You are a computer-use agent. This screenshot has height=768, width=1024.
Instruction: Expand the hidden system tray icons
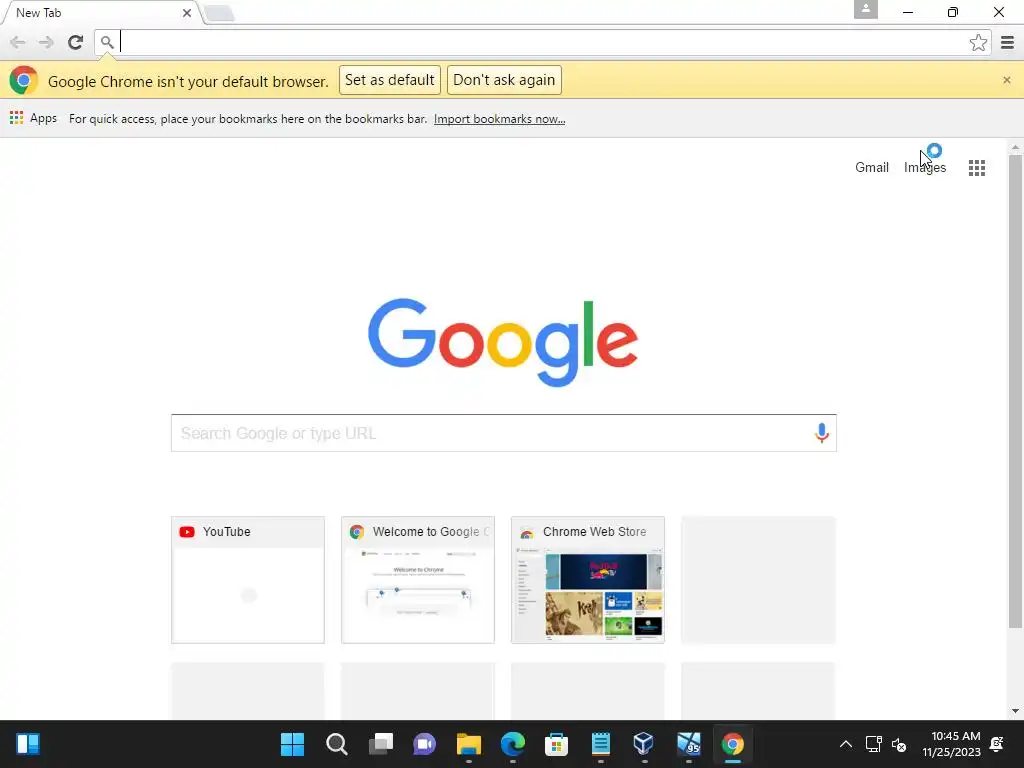pyautogui.click(x=846, y=744)
